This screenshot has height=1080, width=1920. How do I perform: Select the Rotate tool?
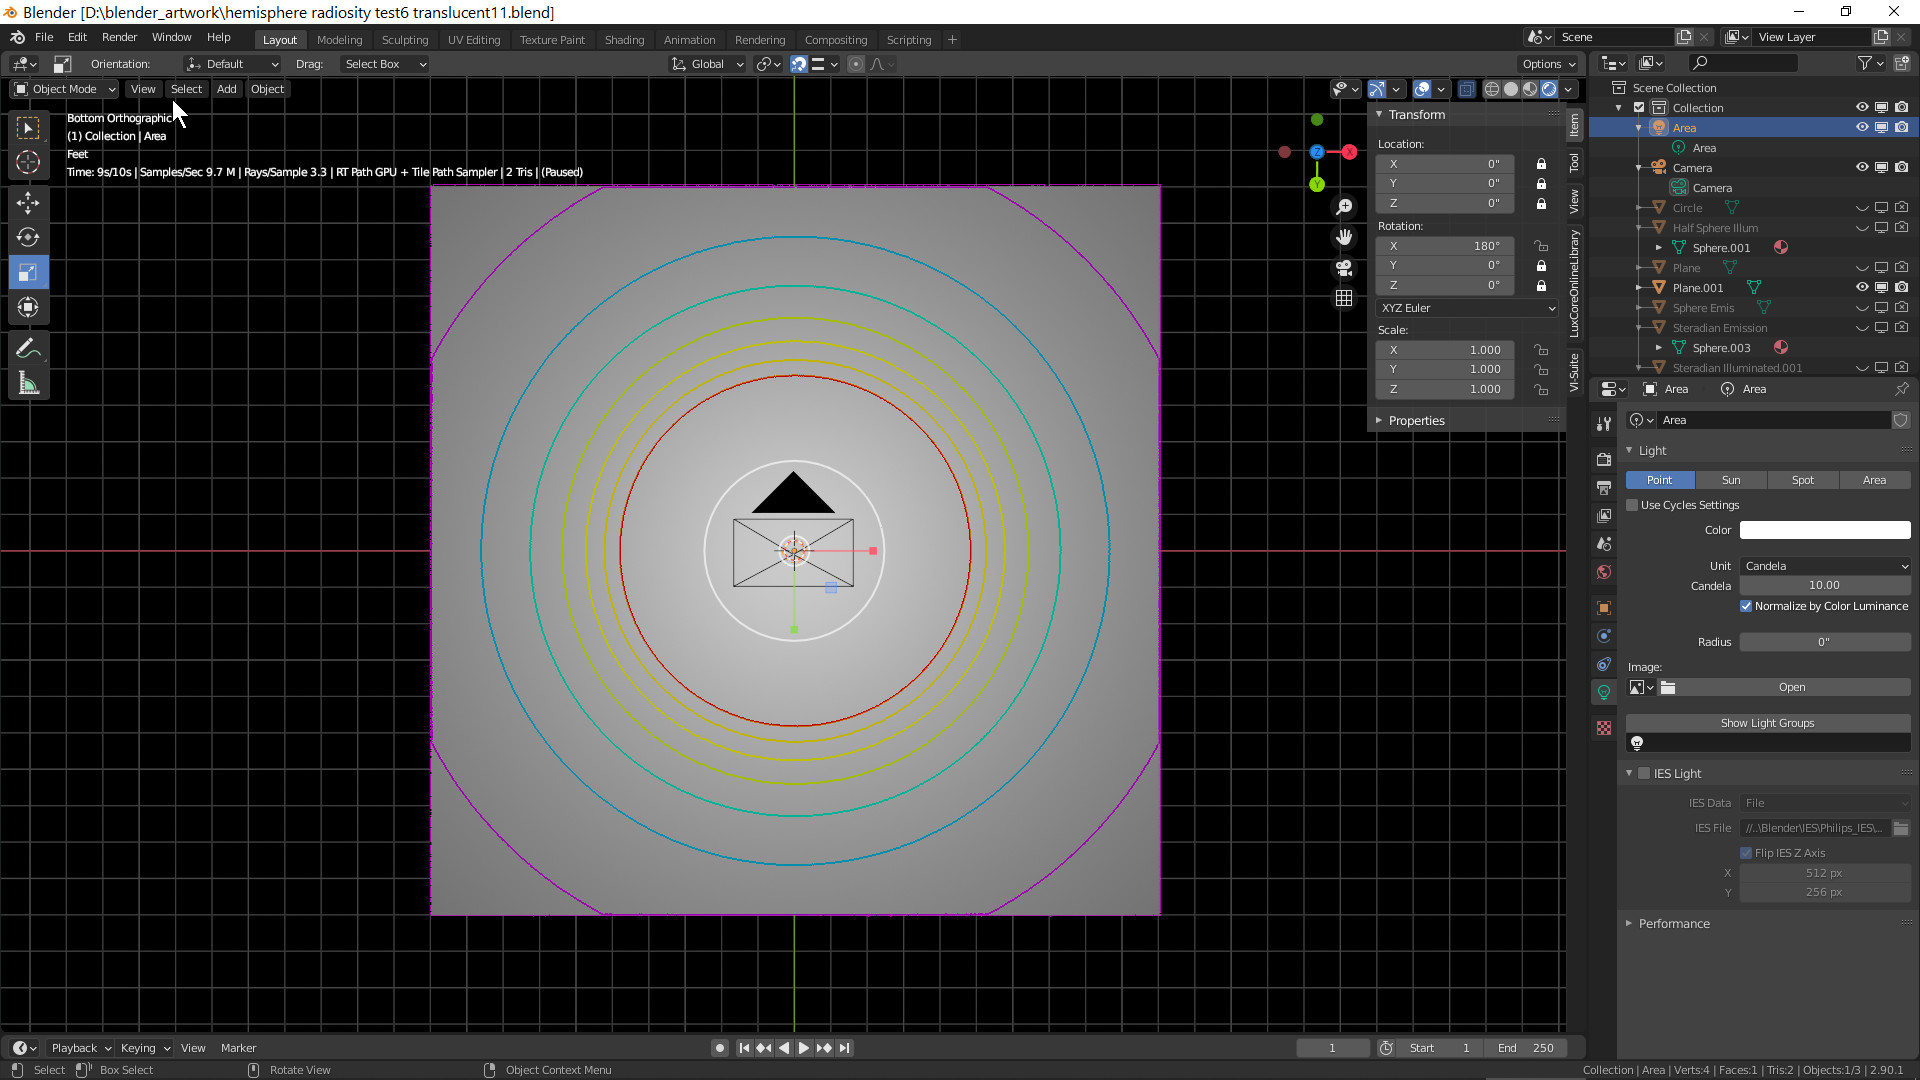tap(28, 238)
